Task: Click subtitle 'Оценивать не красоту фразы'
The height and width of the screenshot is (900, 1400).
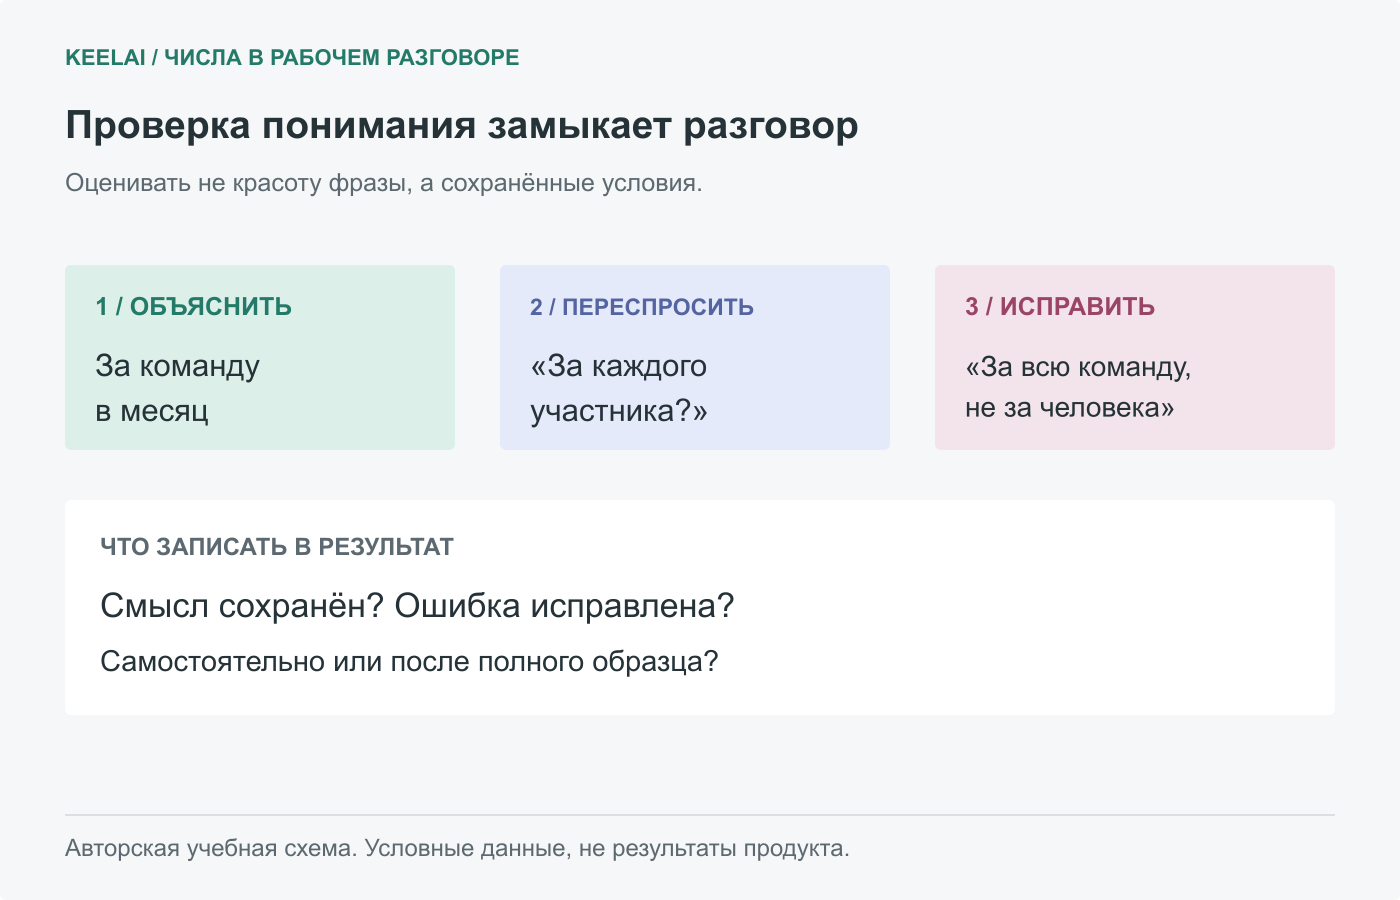Action: (x=237, y=184)
